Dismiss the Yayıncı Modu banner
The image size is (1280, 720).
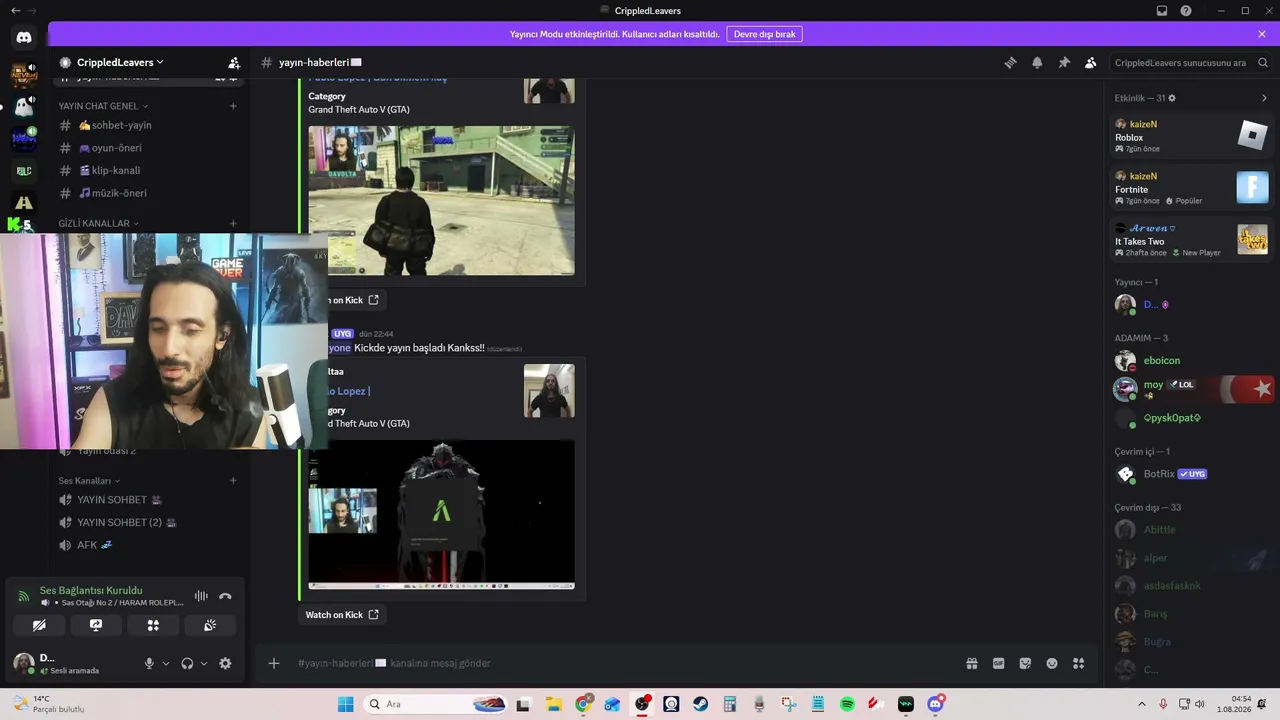1262,34
